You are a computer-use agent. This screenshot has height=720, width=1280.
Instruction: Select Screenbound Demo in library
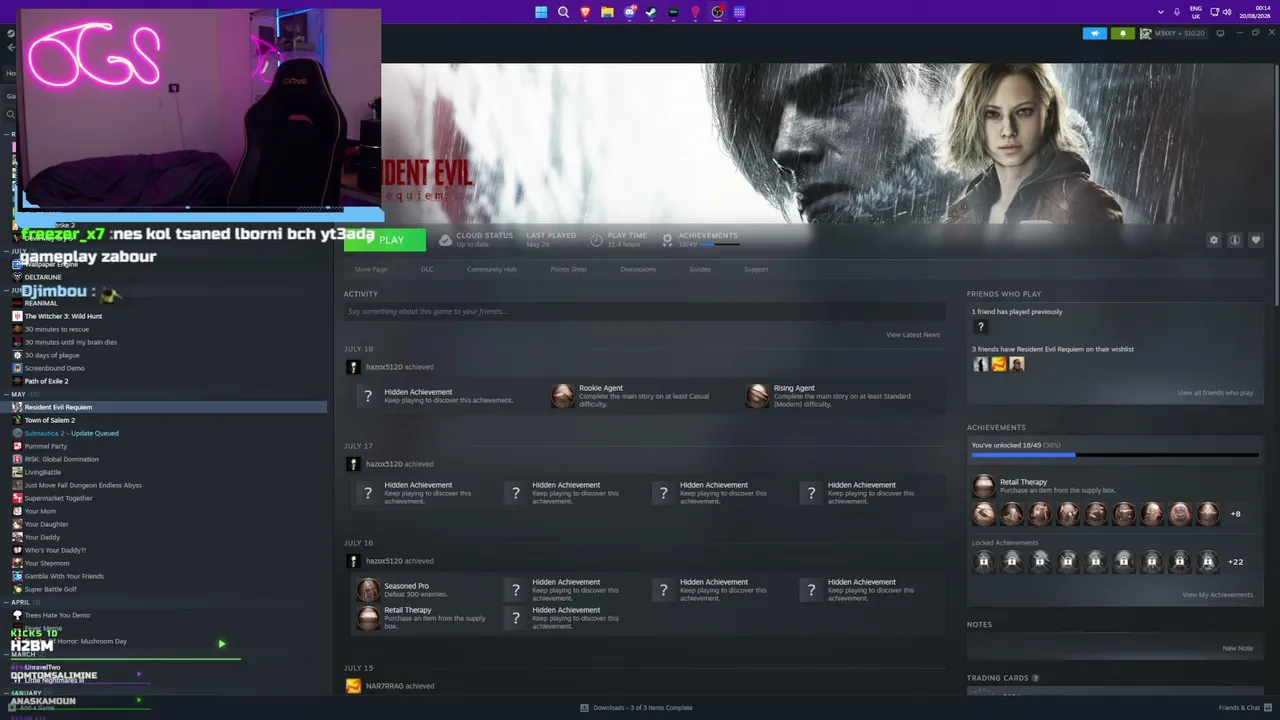[x=54, y=368]
